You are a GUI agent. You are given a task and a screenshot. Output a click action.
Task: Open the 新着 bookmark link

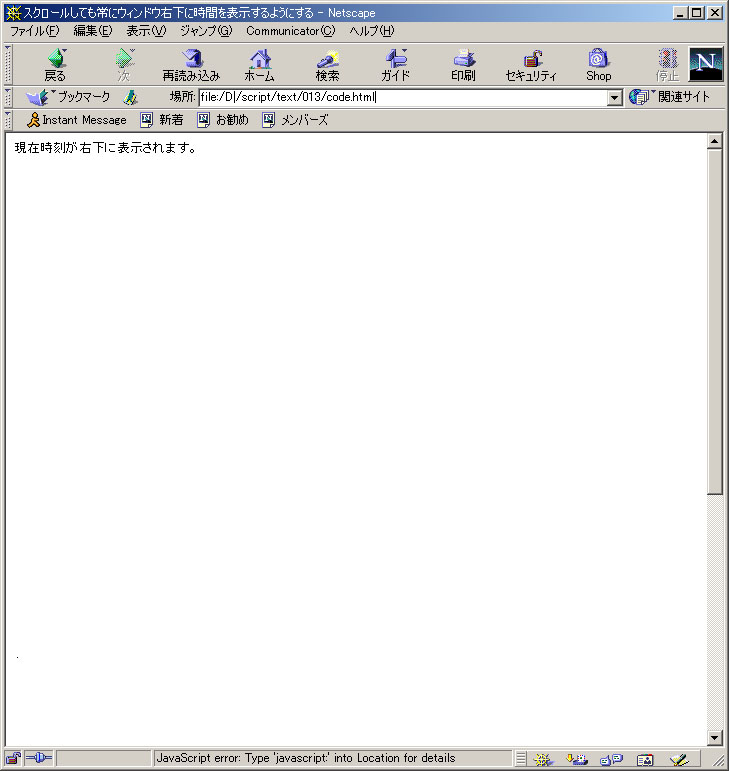coord(162,120)
